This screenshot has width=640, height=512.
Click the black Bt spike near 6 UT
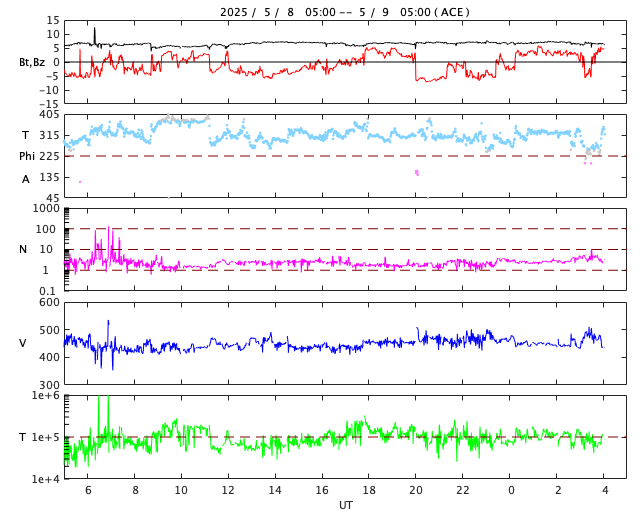(95, 36)
